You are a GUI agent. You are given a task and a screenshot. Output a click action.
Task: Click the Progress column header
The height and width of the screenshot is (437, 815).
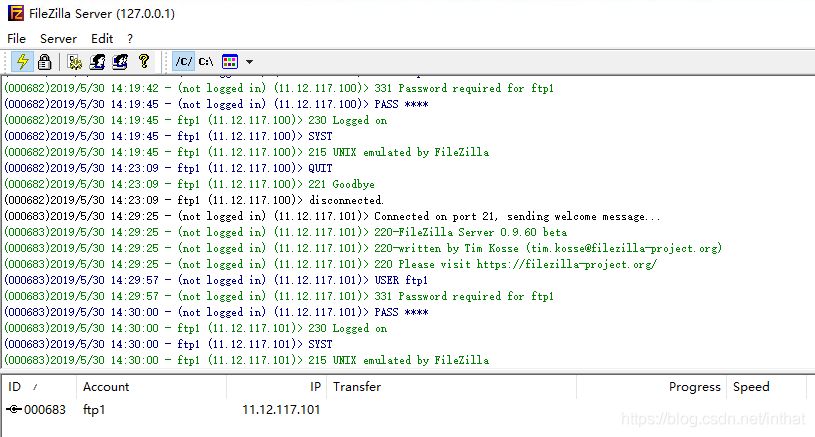point(651,387)
